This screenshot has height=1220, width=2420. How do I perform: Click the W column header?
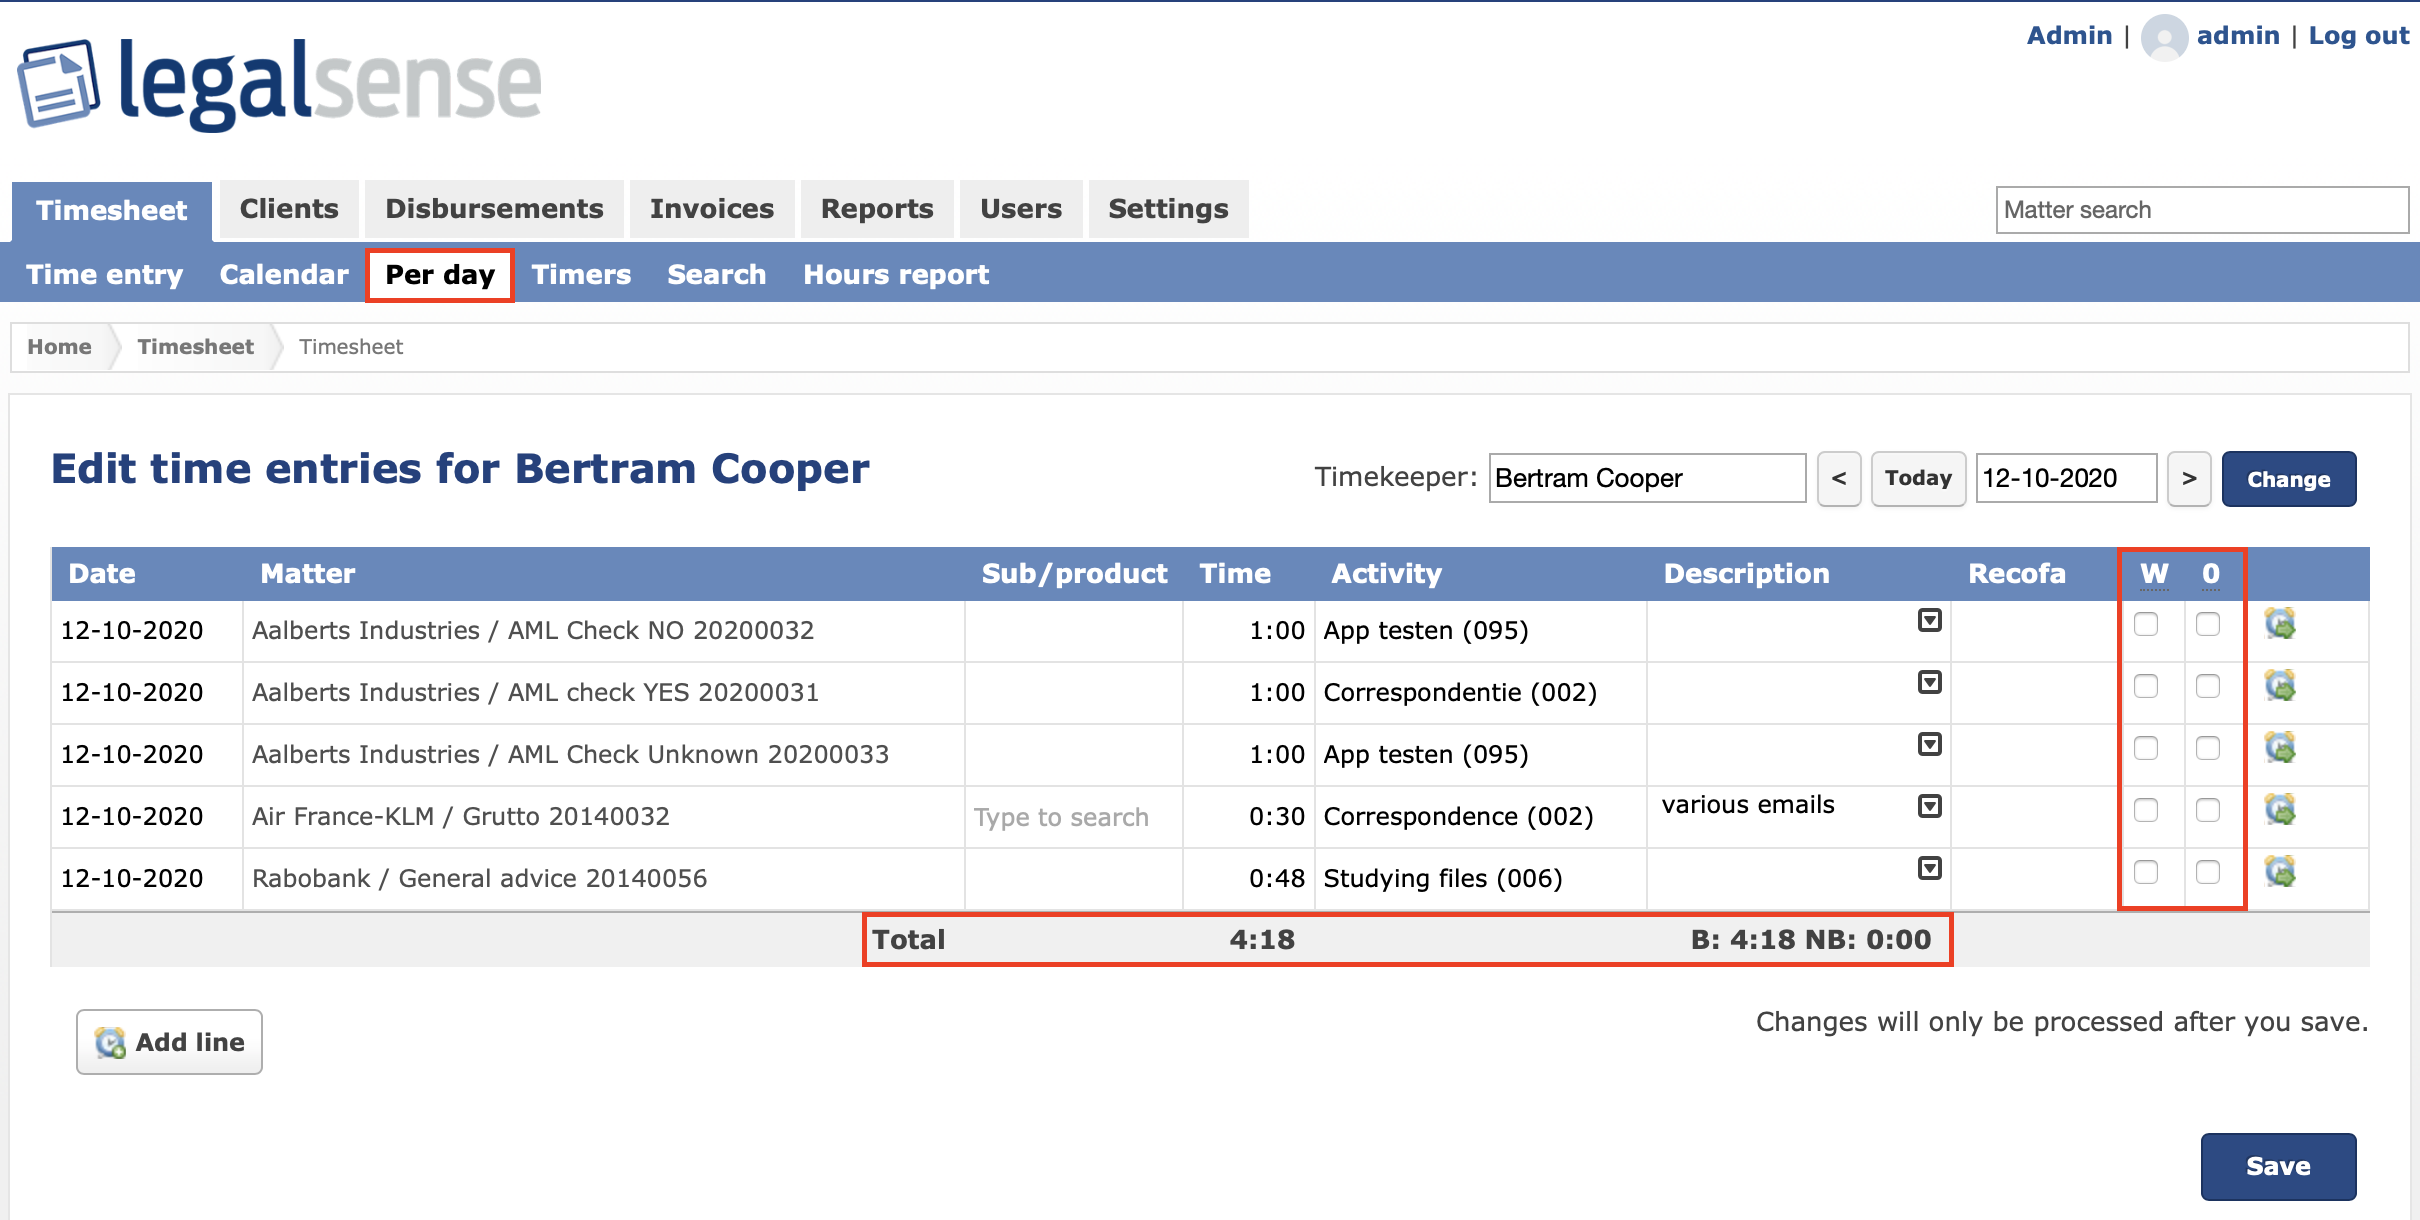point(2154,574)
